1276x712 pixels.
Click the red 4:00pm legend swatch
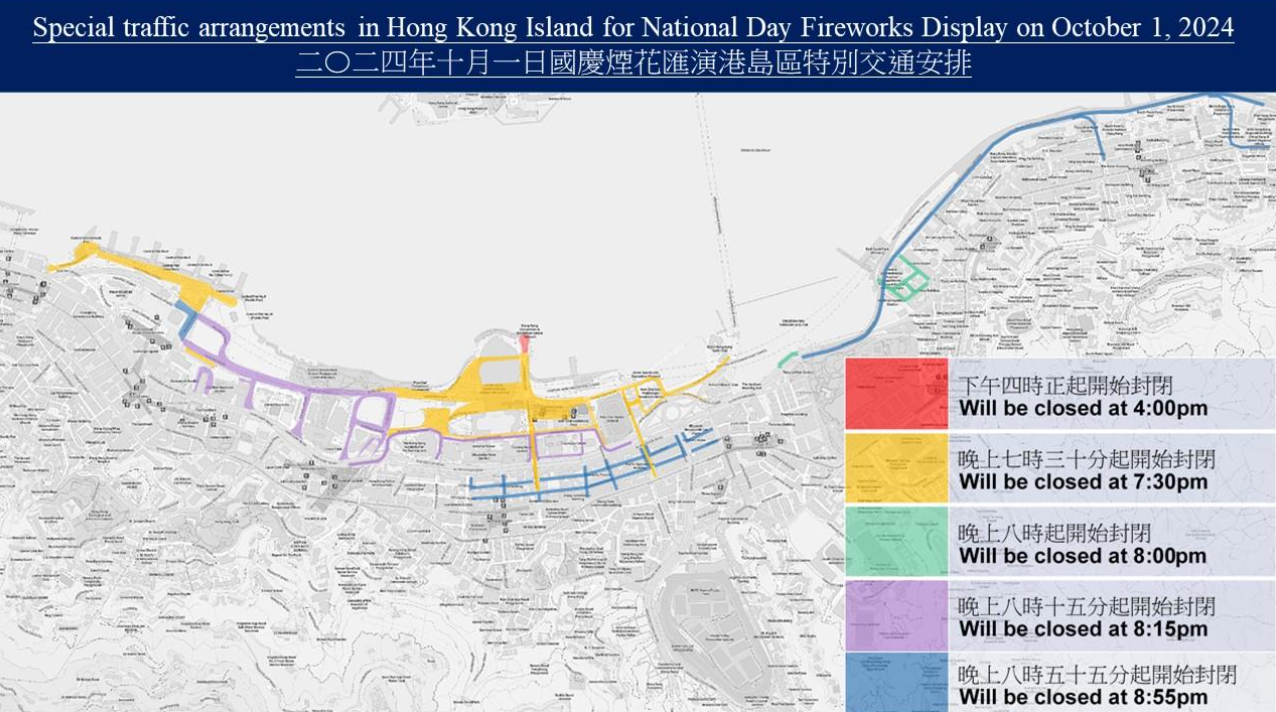[x=896, y=394]
